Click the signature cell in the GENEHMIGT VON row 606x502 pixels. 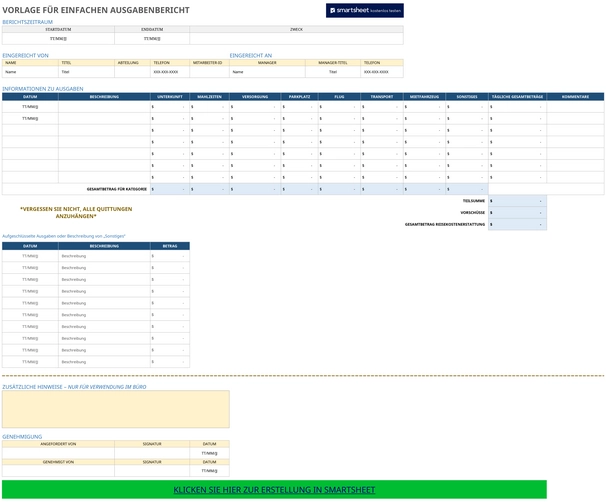152,471
